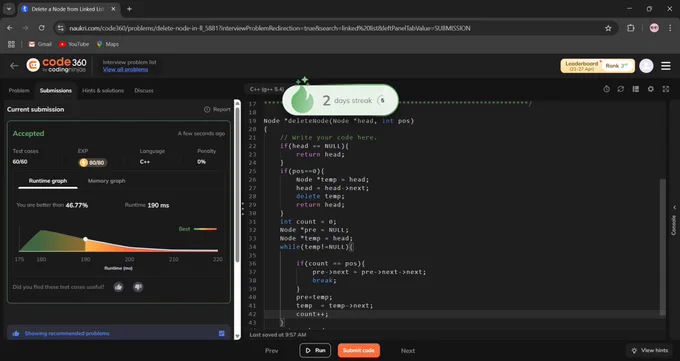Viewport: 680px width, 361px height.
Task: Reload the page in browser
Action: [41, 28]
